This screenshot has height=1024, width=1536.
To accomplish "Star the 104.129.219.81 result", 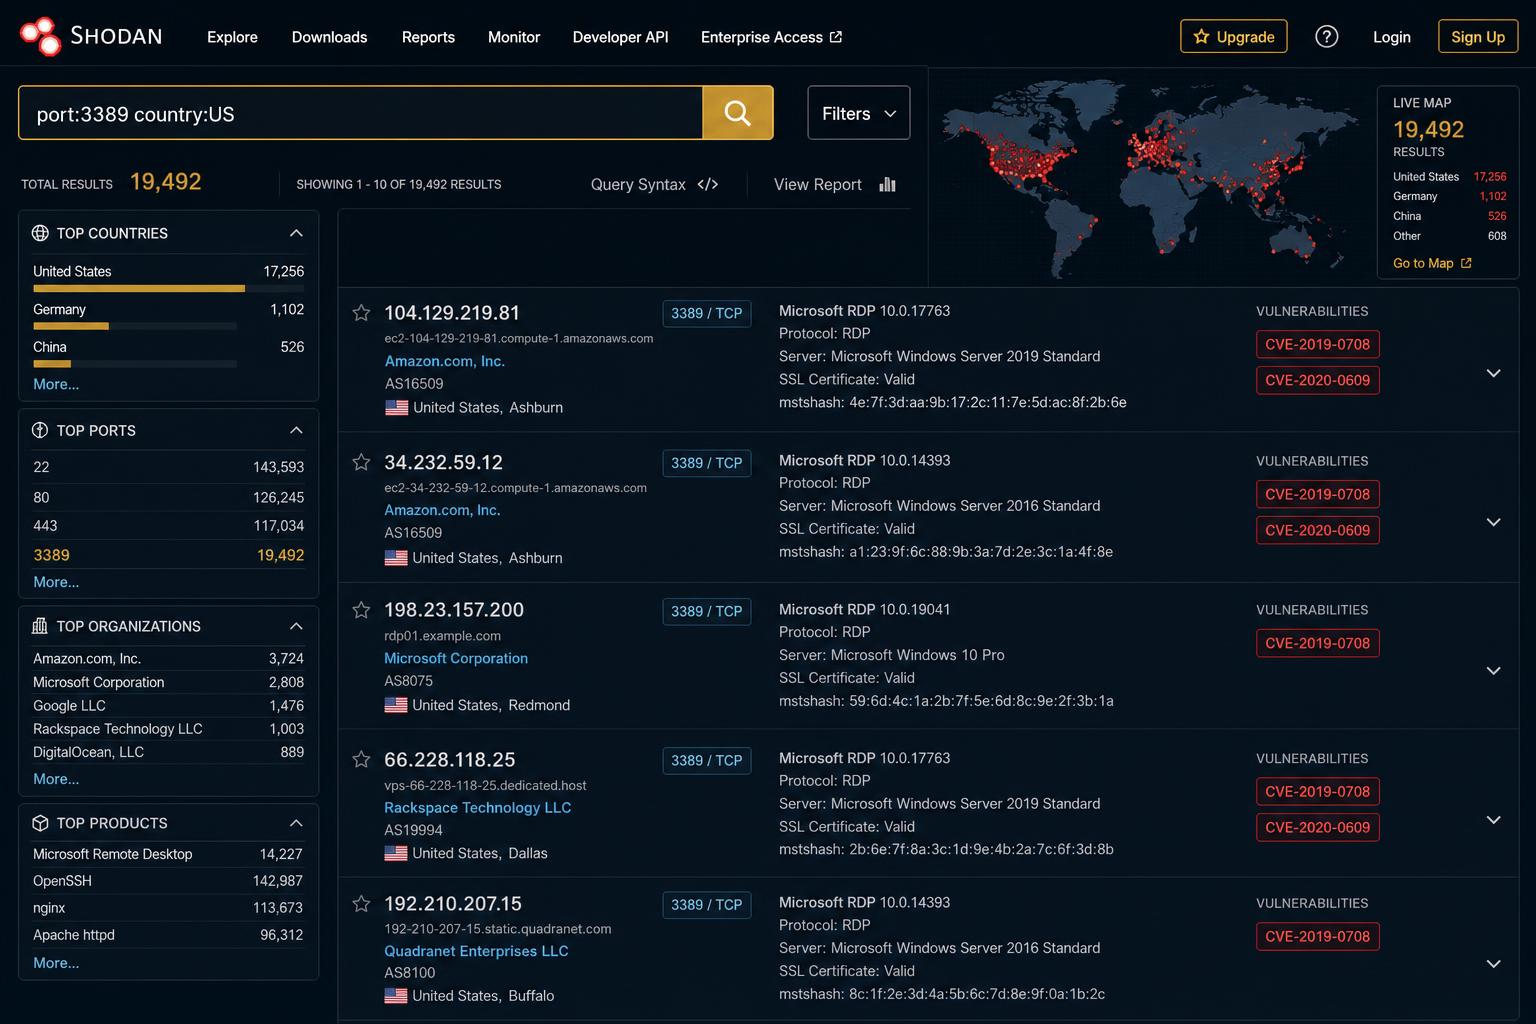I will point(361,313).
